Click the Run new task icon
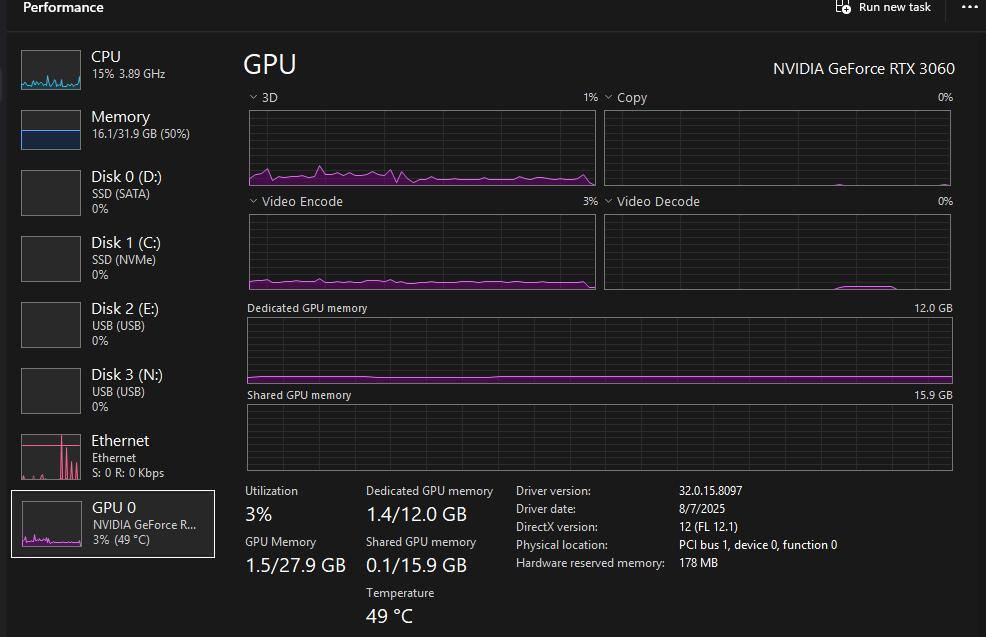Viewport: 986px width, 637px height. (844, 7)
